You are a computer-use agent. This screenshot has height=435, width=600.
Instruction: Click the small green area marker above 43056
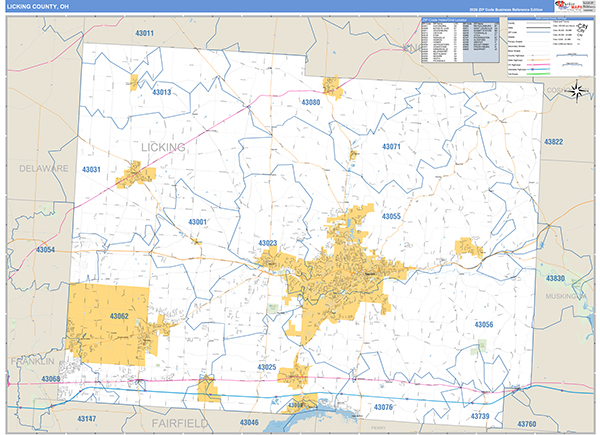[484, 345]
